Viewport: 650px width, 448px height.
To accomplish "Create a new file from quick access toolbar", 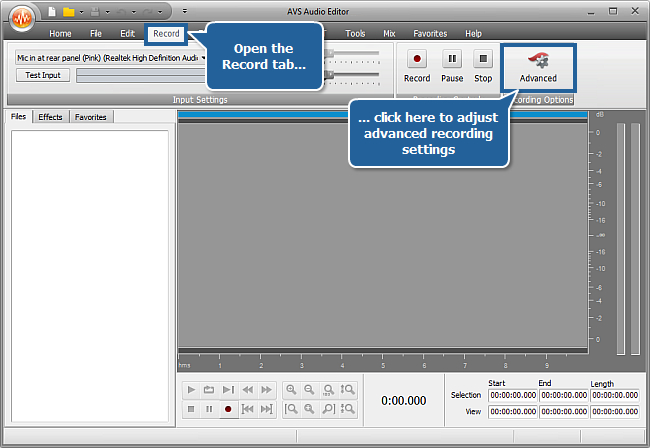I will tap(52, 12).
